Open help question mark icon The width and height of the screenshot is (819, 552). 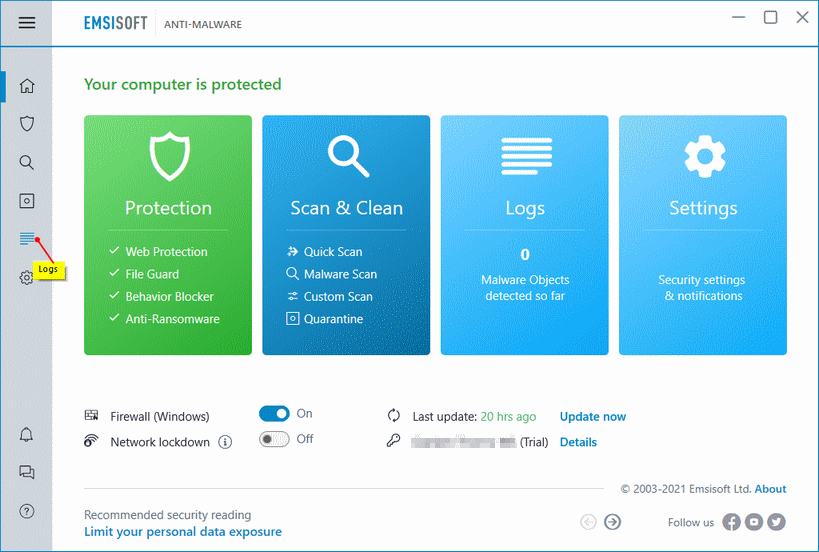pos(27,511)
